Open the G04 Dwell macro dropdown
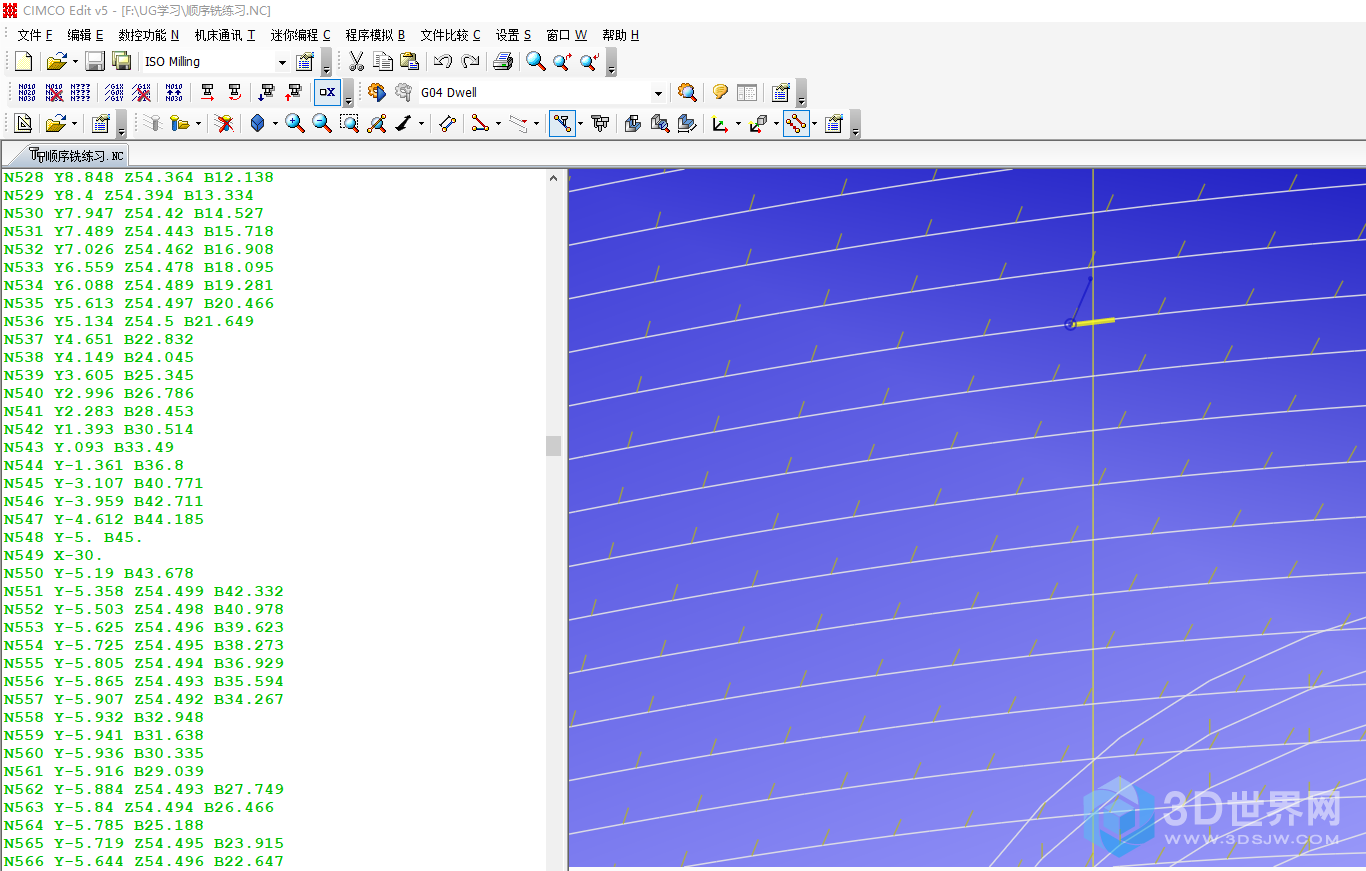The image size is (1366, 871). click(x=658, y=93)
